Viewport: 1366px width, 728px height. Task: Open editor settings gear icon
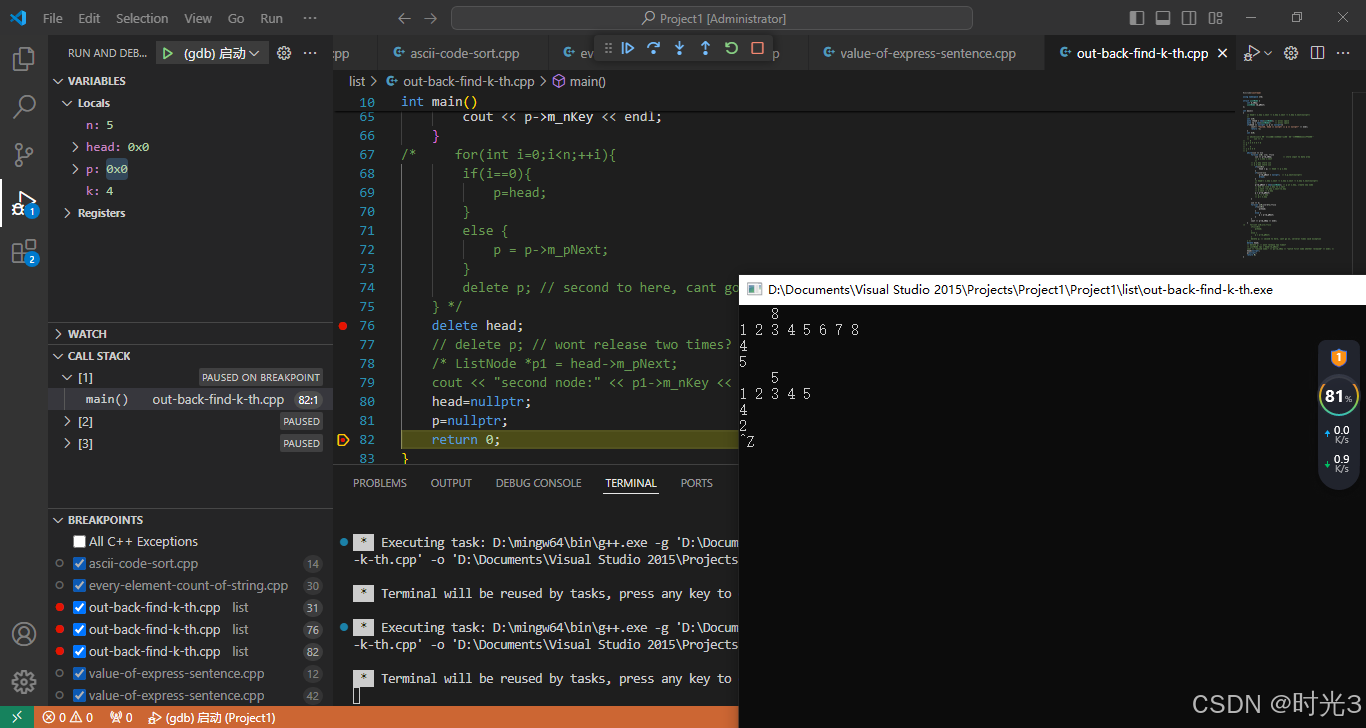[x=1291, y=53]
